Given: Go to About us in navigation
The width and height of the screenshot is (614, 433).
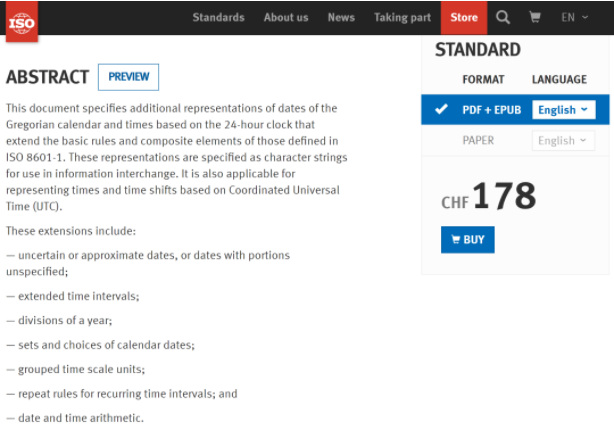Looking at the screenshot, I should pyautogui.click(x=285, y=17).
